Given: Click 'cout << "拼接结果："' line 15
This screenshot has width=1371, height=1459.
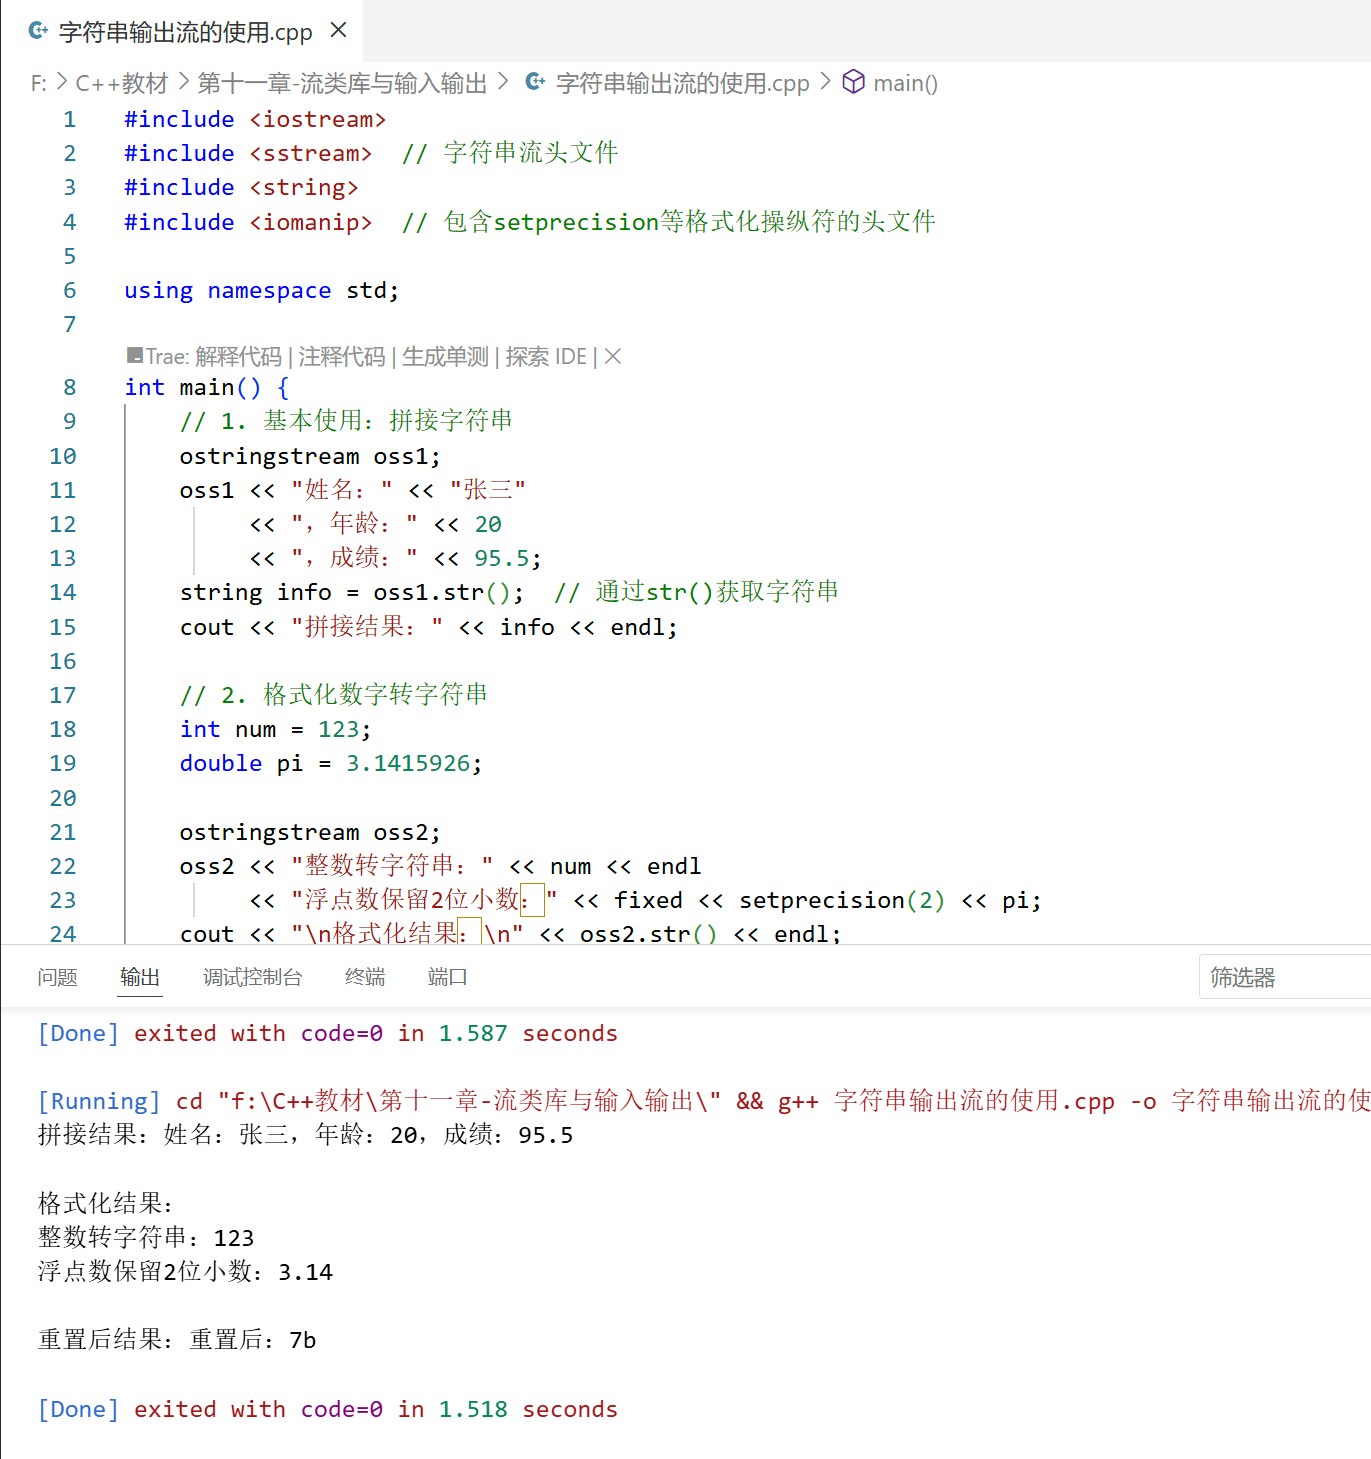Looking at the screenshot, I should 429,627.
